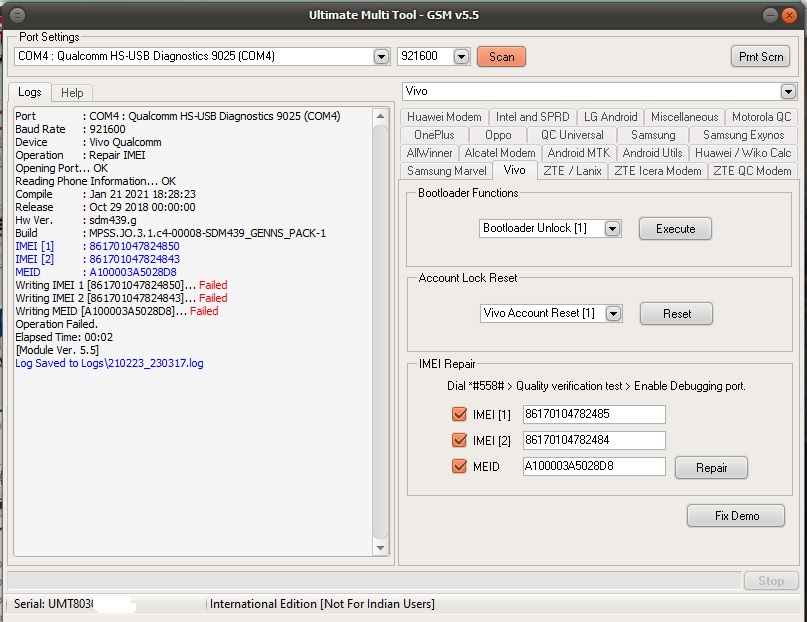Switch to the Logs tab
The width and height of the screenshot is (807, 622).
[x=29, y=92]
